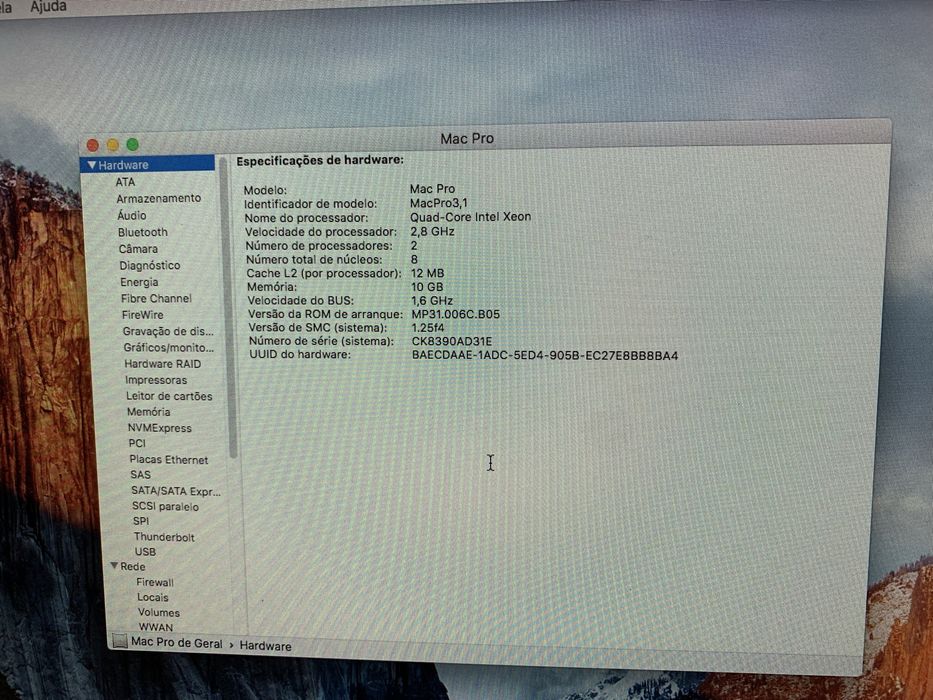This screenshot has width=933, height=700.
Task: Click the 1,6 GHz BUS speed value
Action: [x=431, y=301]
